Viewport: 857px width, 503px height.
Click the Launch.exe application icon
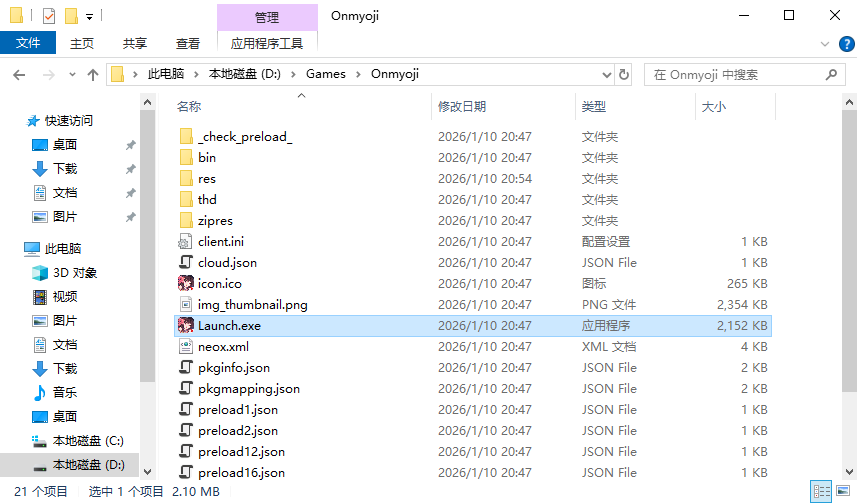(x=186, y=326)
